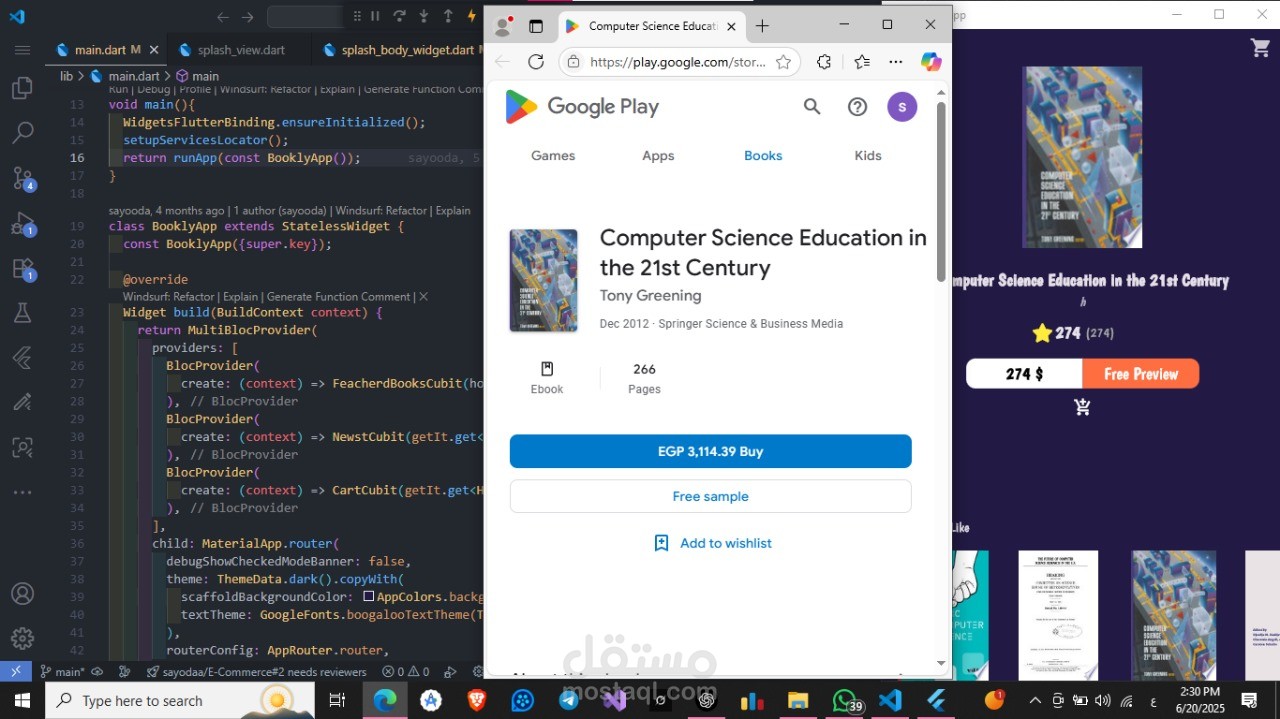Open the Google account avatar 's'
This screenshot has height=719, width=1280.
(902, 106)
